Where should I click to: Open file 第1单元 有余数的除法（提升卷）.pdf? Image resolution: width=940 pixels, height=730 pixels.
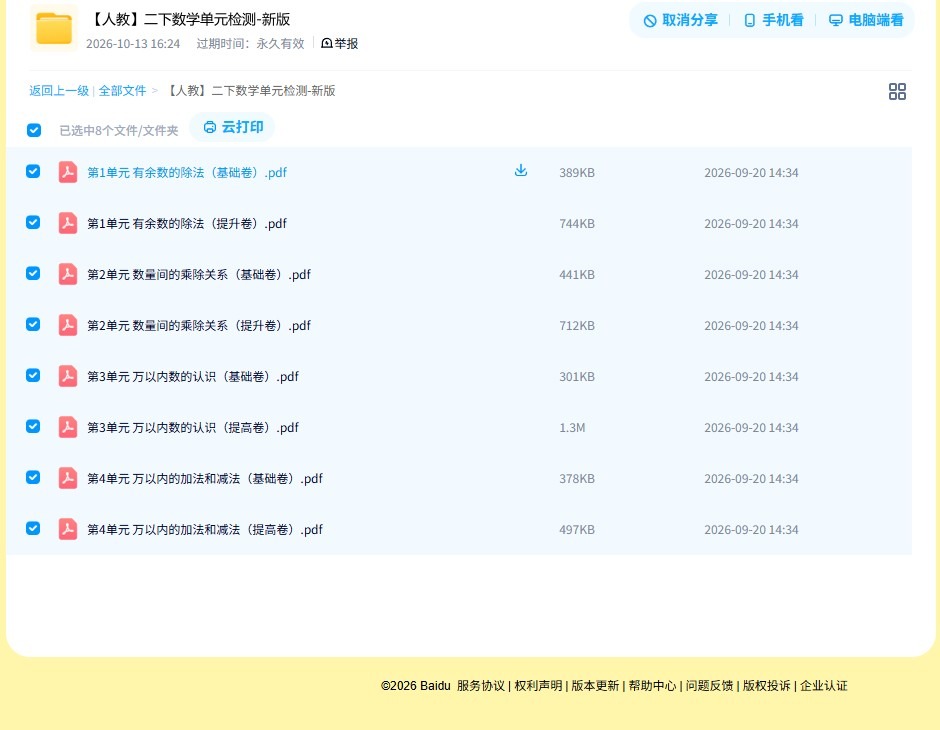click(187, 224)
